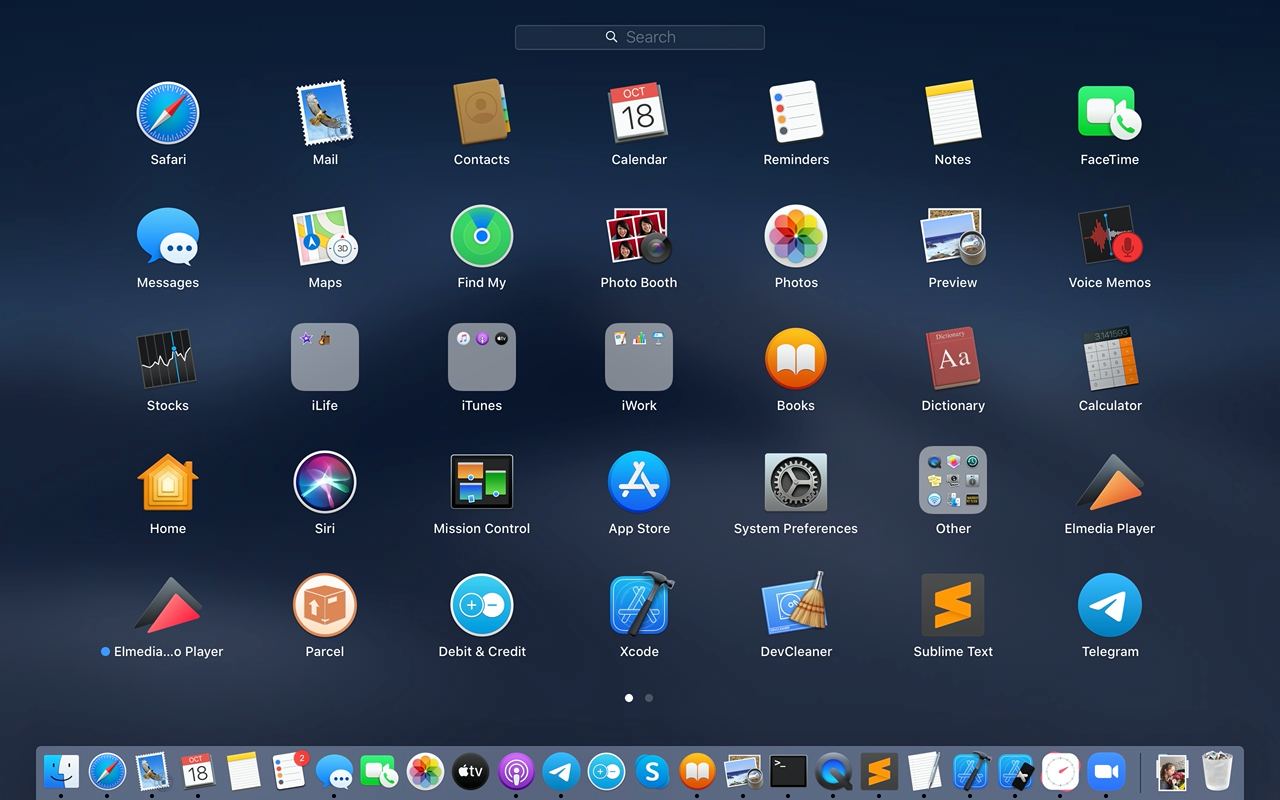Viewport: 1280px width, 800px height.
Task: Open Mail from the Launchpad grid
Action: 325,113
